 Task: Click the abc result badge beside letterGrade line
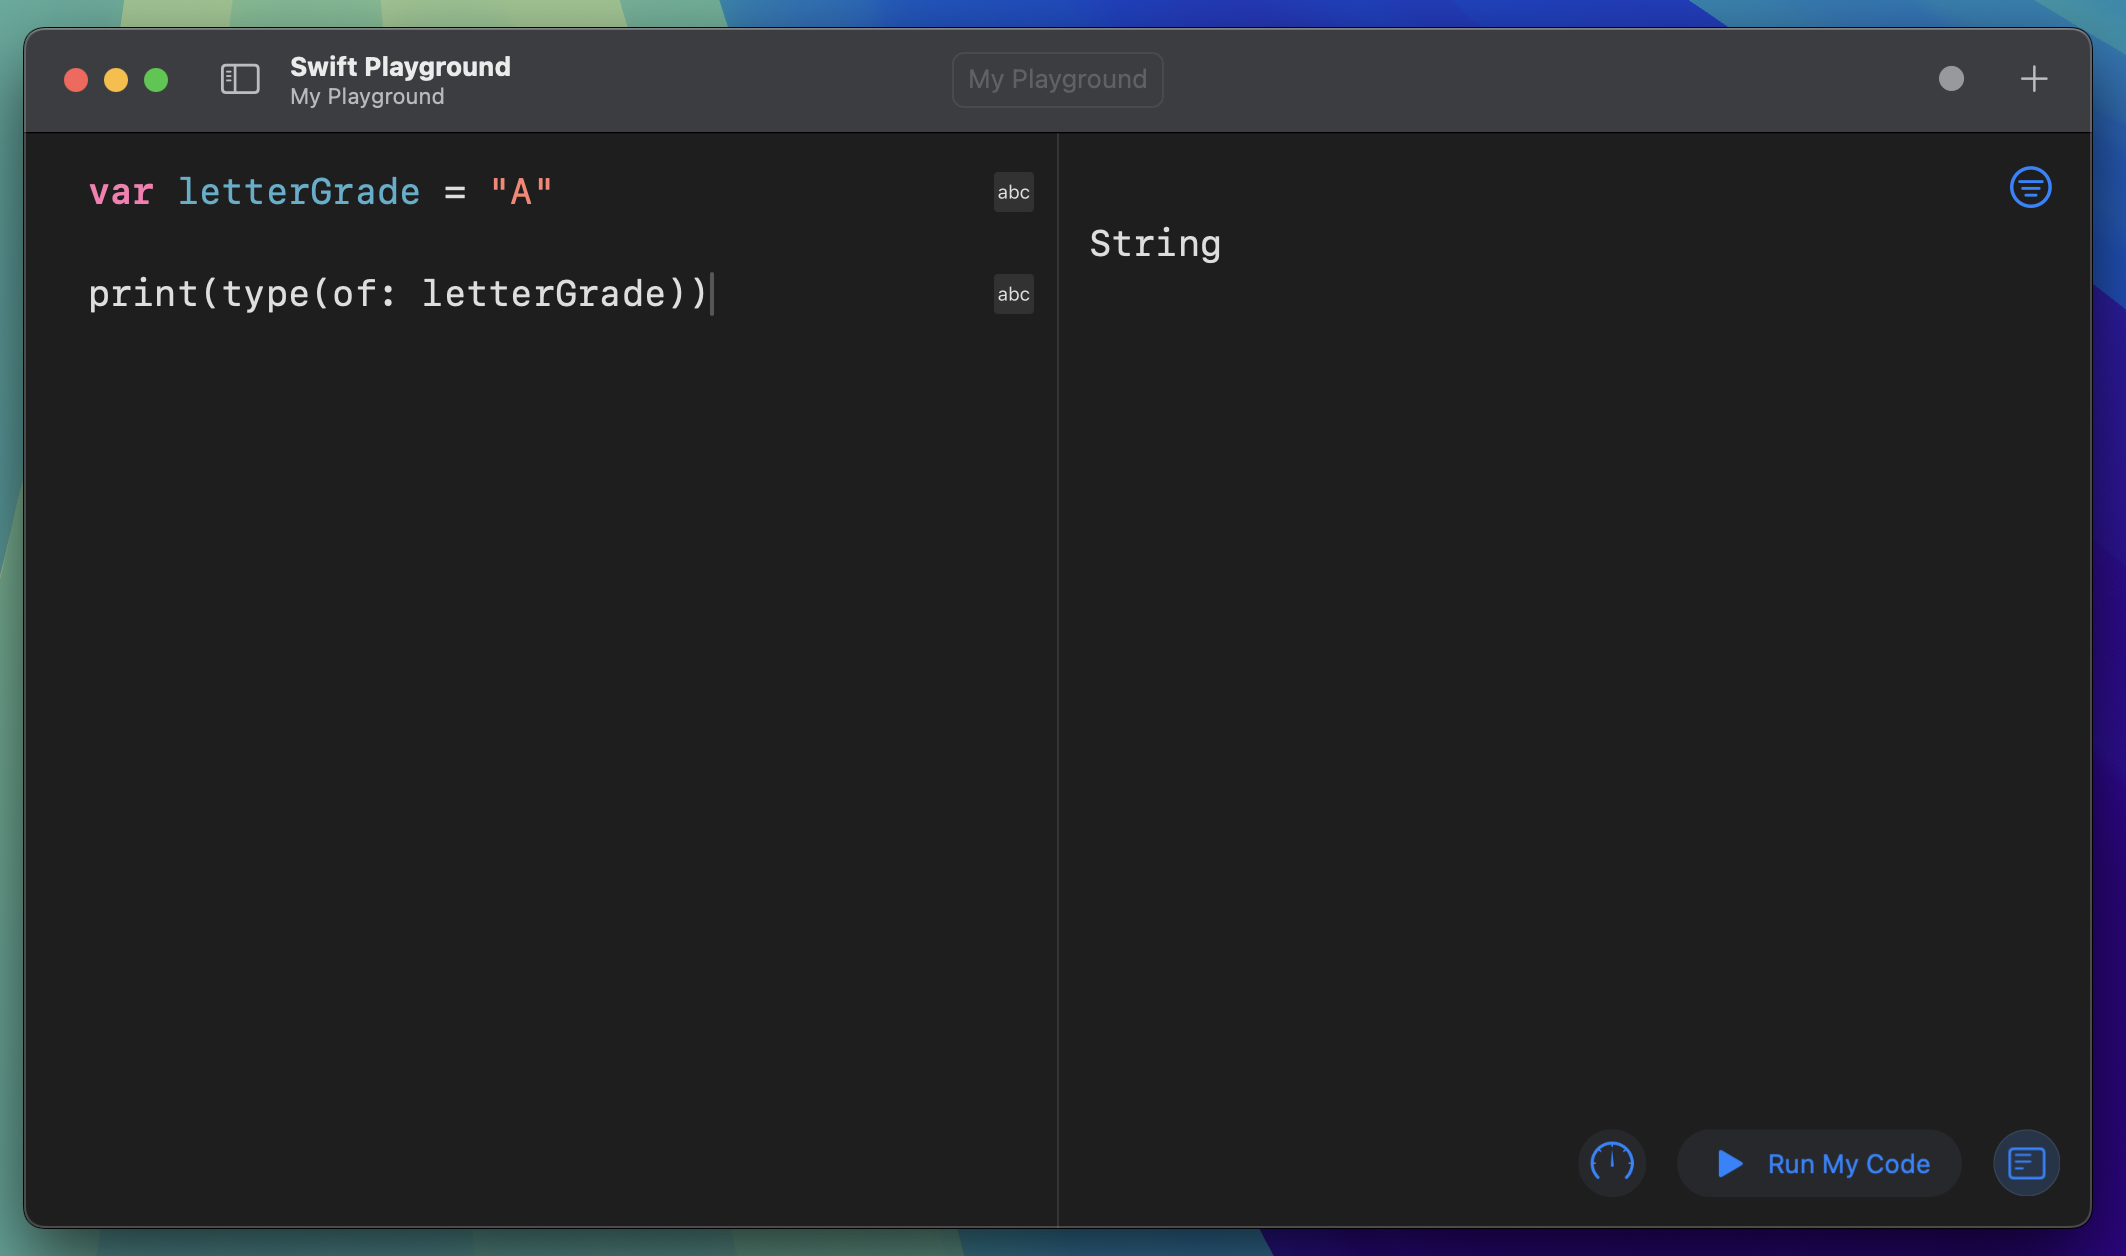1013,192
